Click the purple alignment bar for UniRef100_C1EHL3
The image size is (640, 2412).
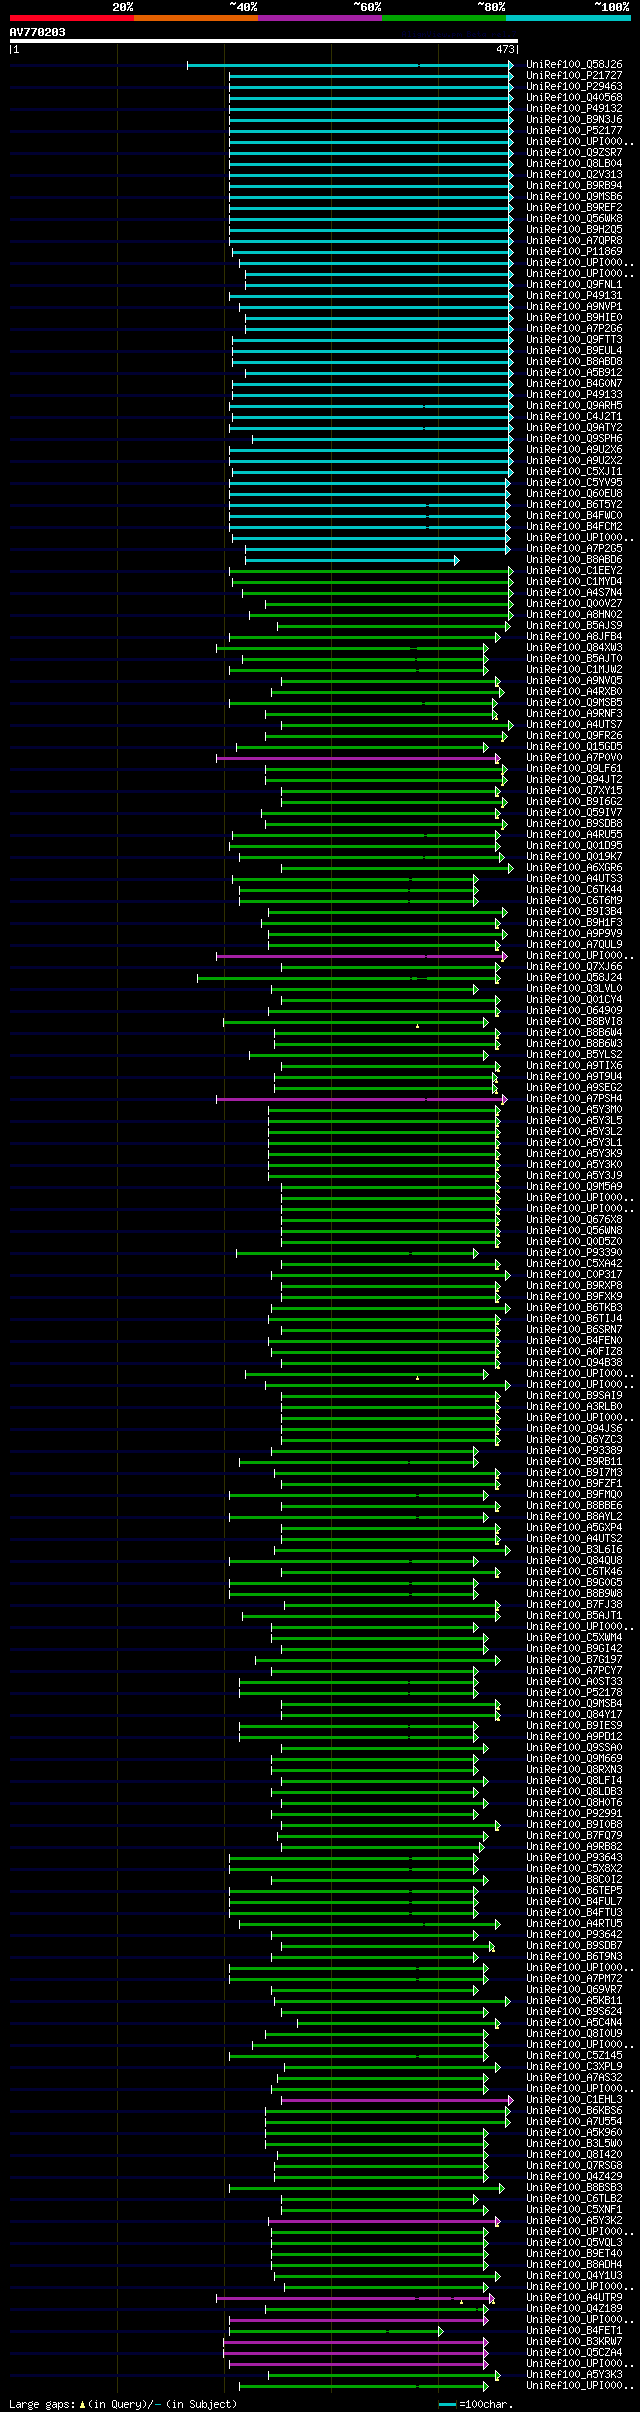click(x=397, y=2100)
